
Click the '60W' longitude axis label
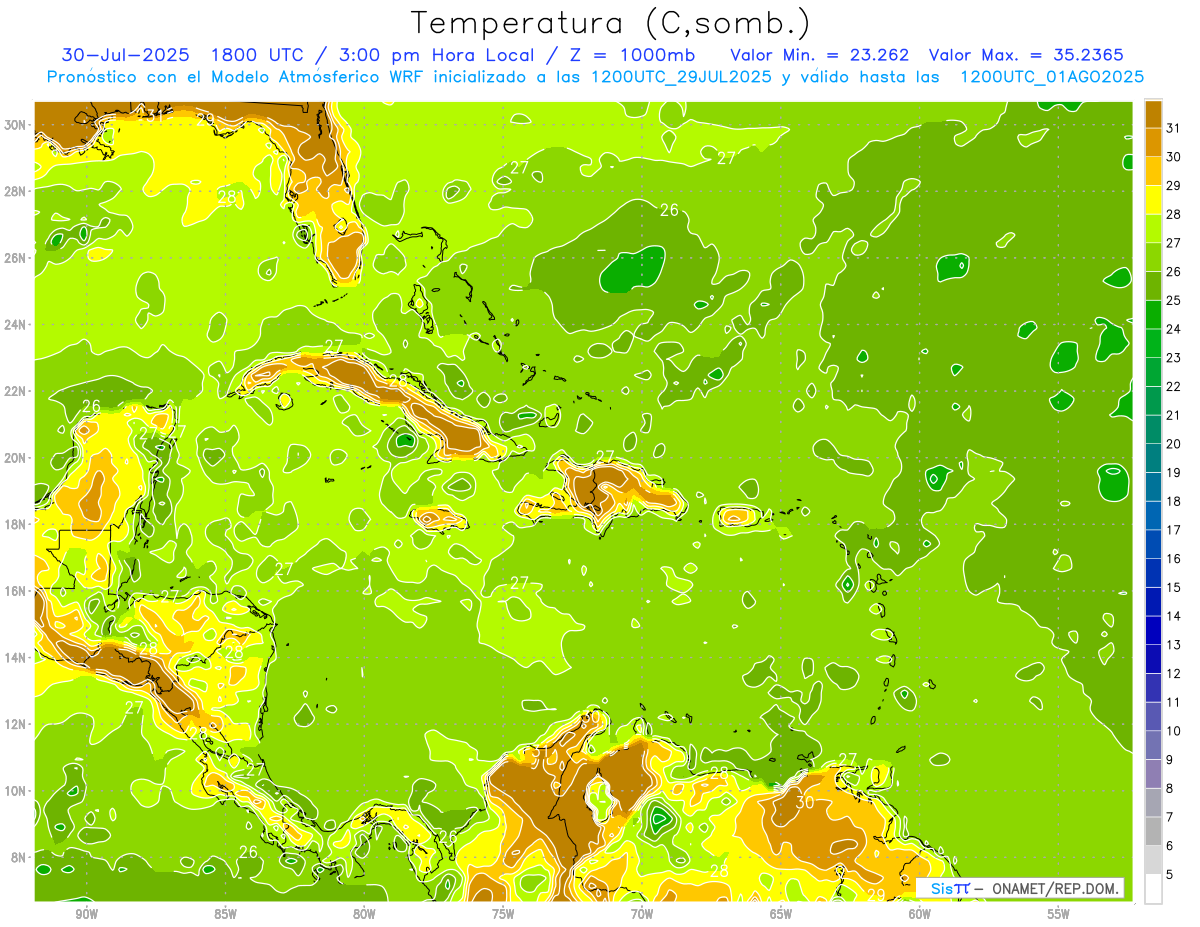(920, 914)
